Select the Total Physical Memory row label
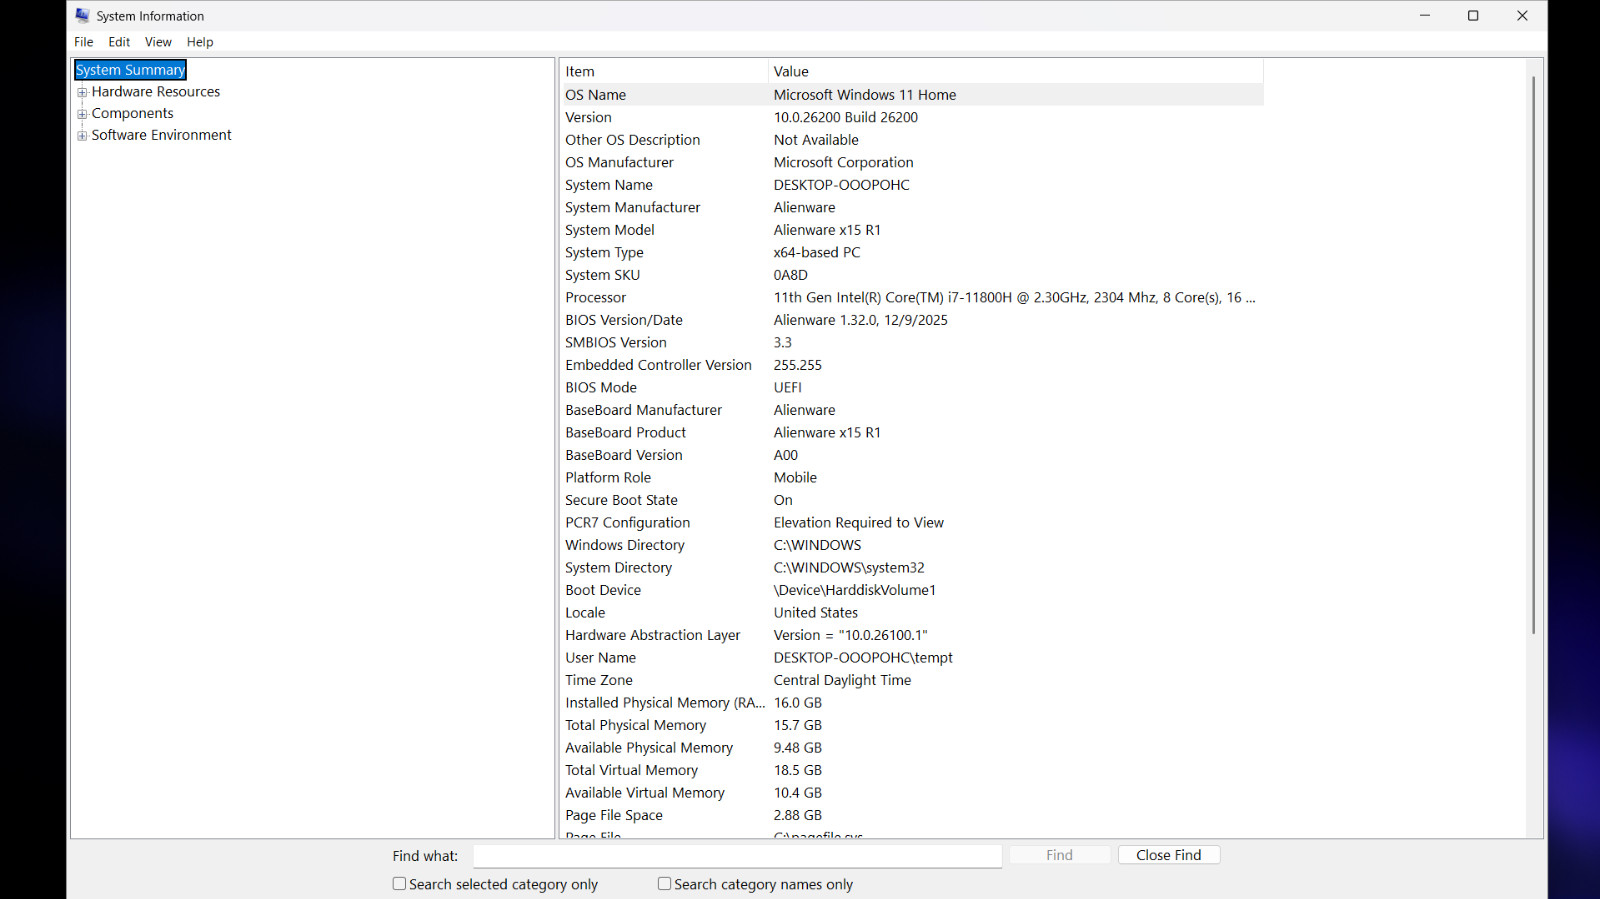The width and height of the screenshot is (1600, 899). [x=636, y=726]
